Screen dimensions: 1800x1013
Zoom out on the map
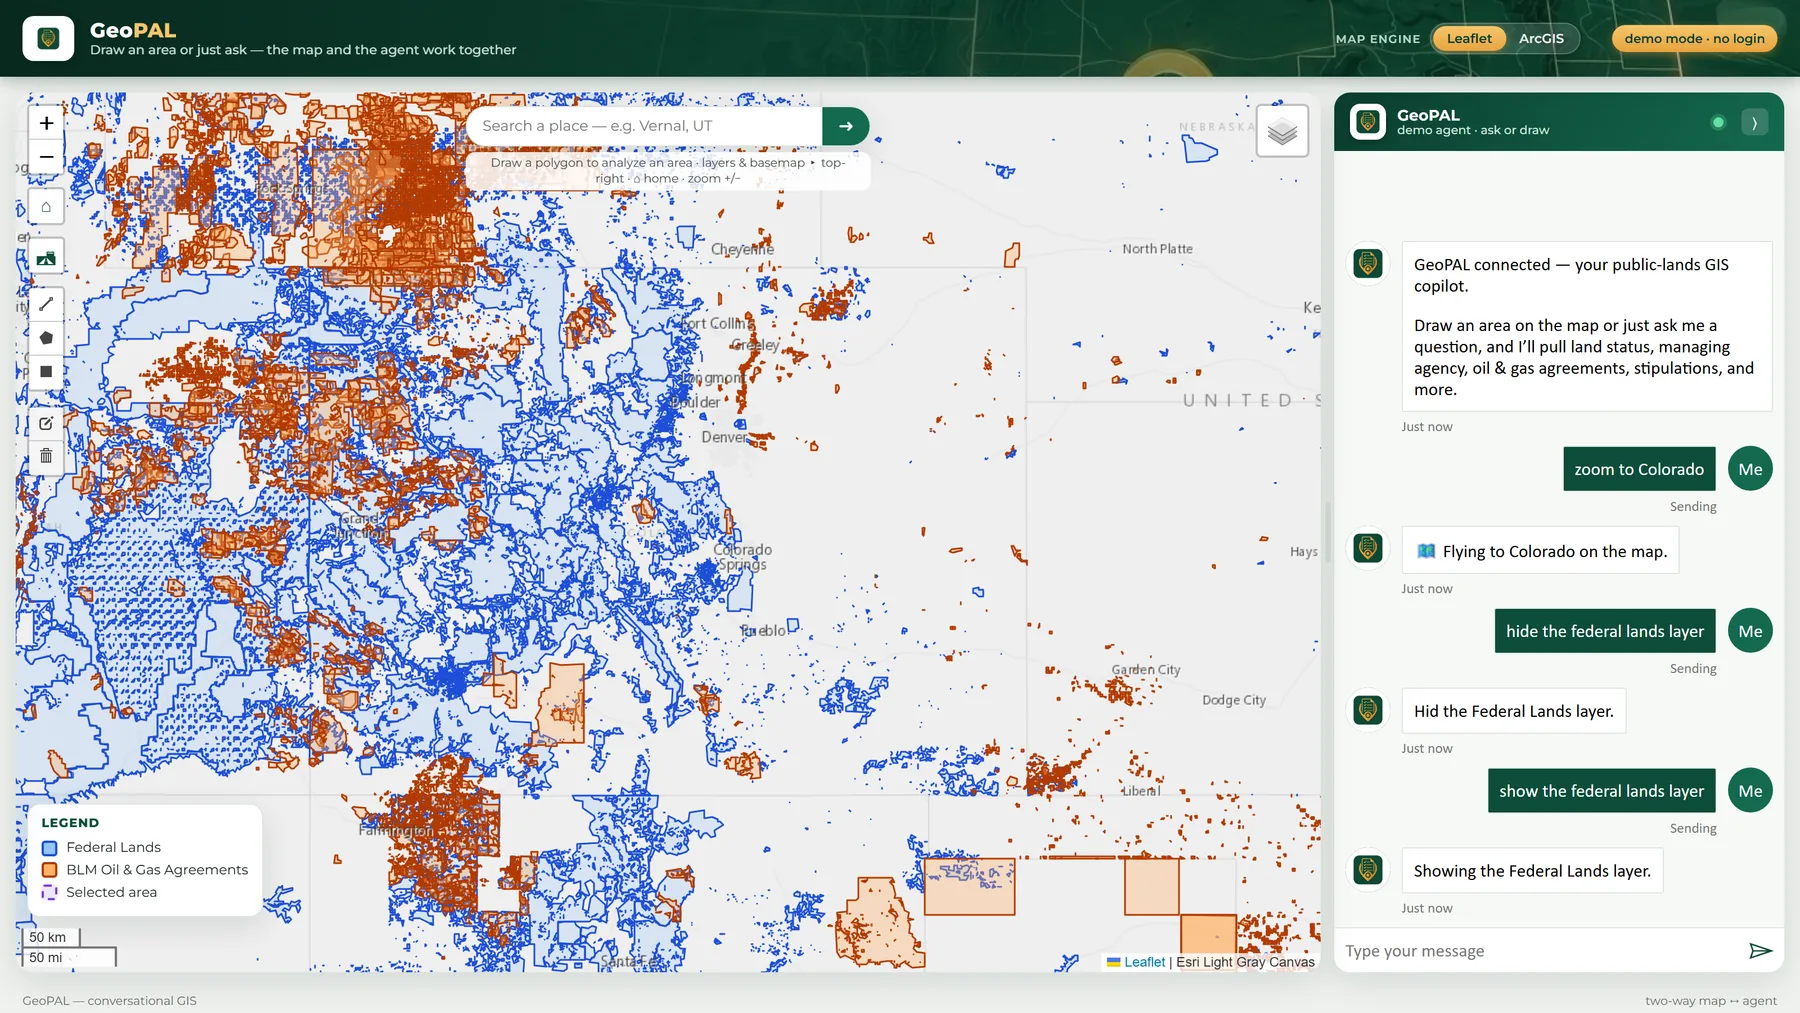point(46,157)
